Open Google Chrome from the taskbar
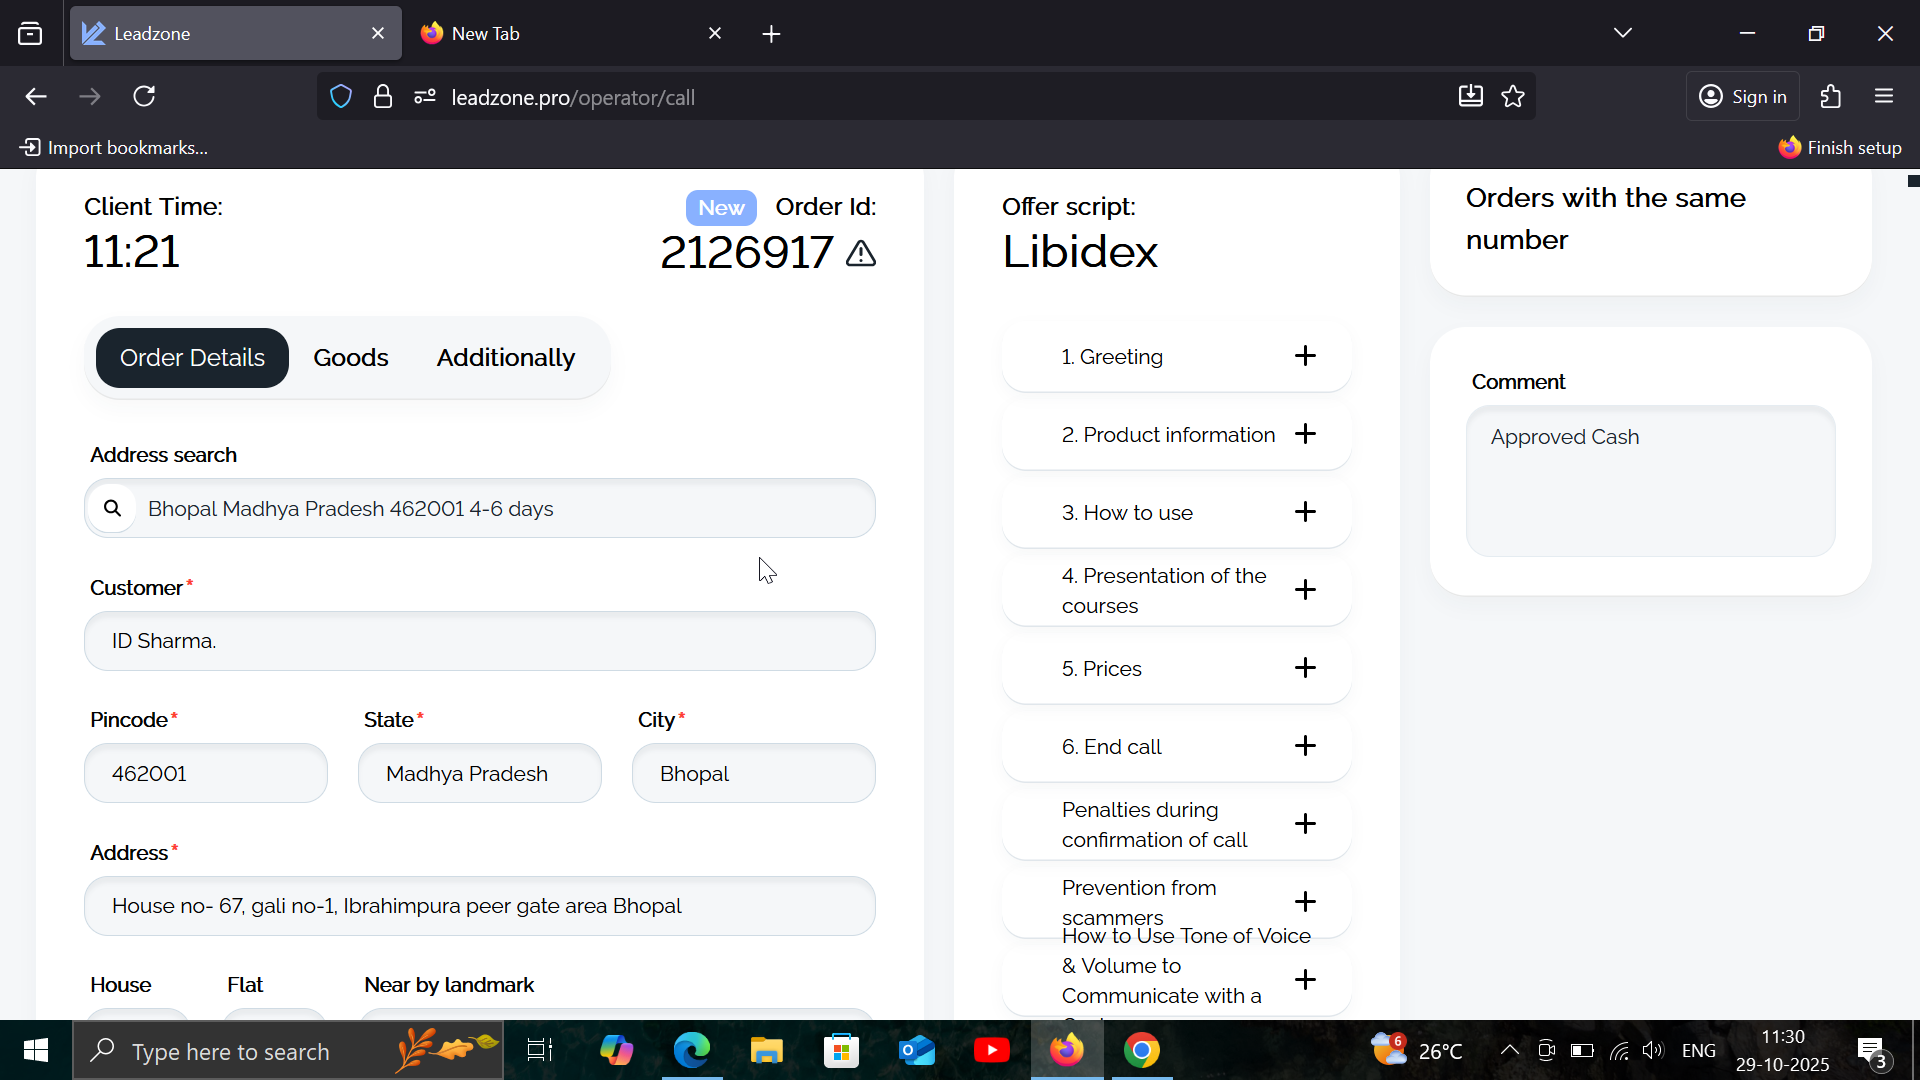1920x1080 pixels. [x=1141, y=1051]
